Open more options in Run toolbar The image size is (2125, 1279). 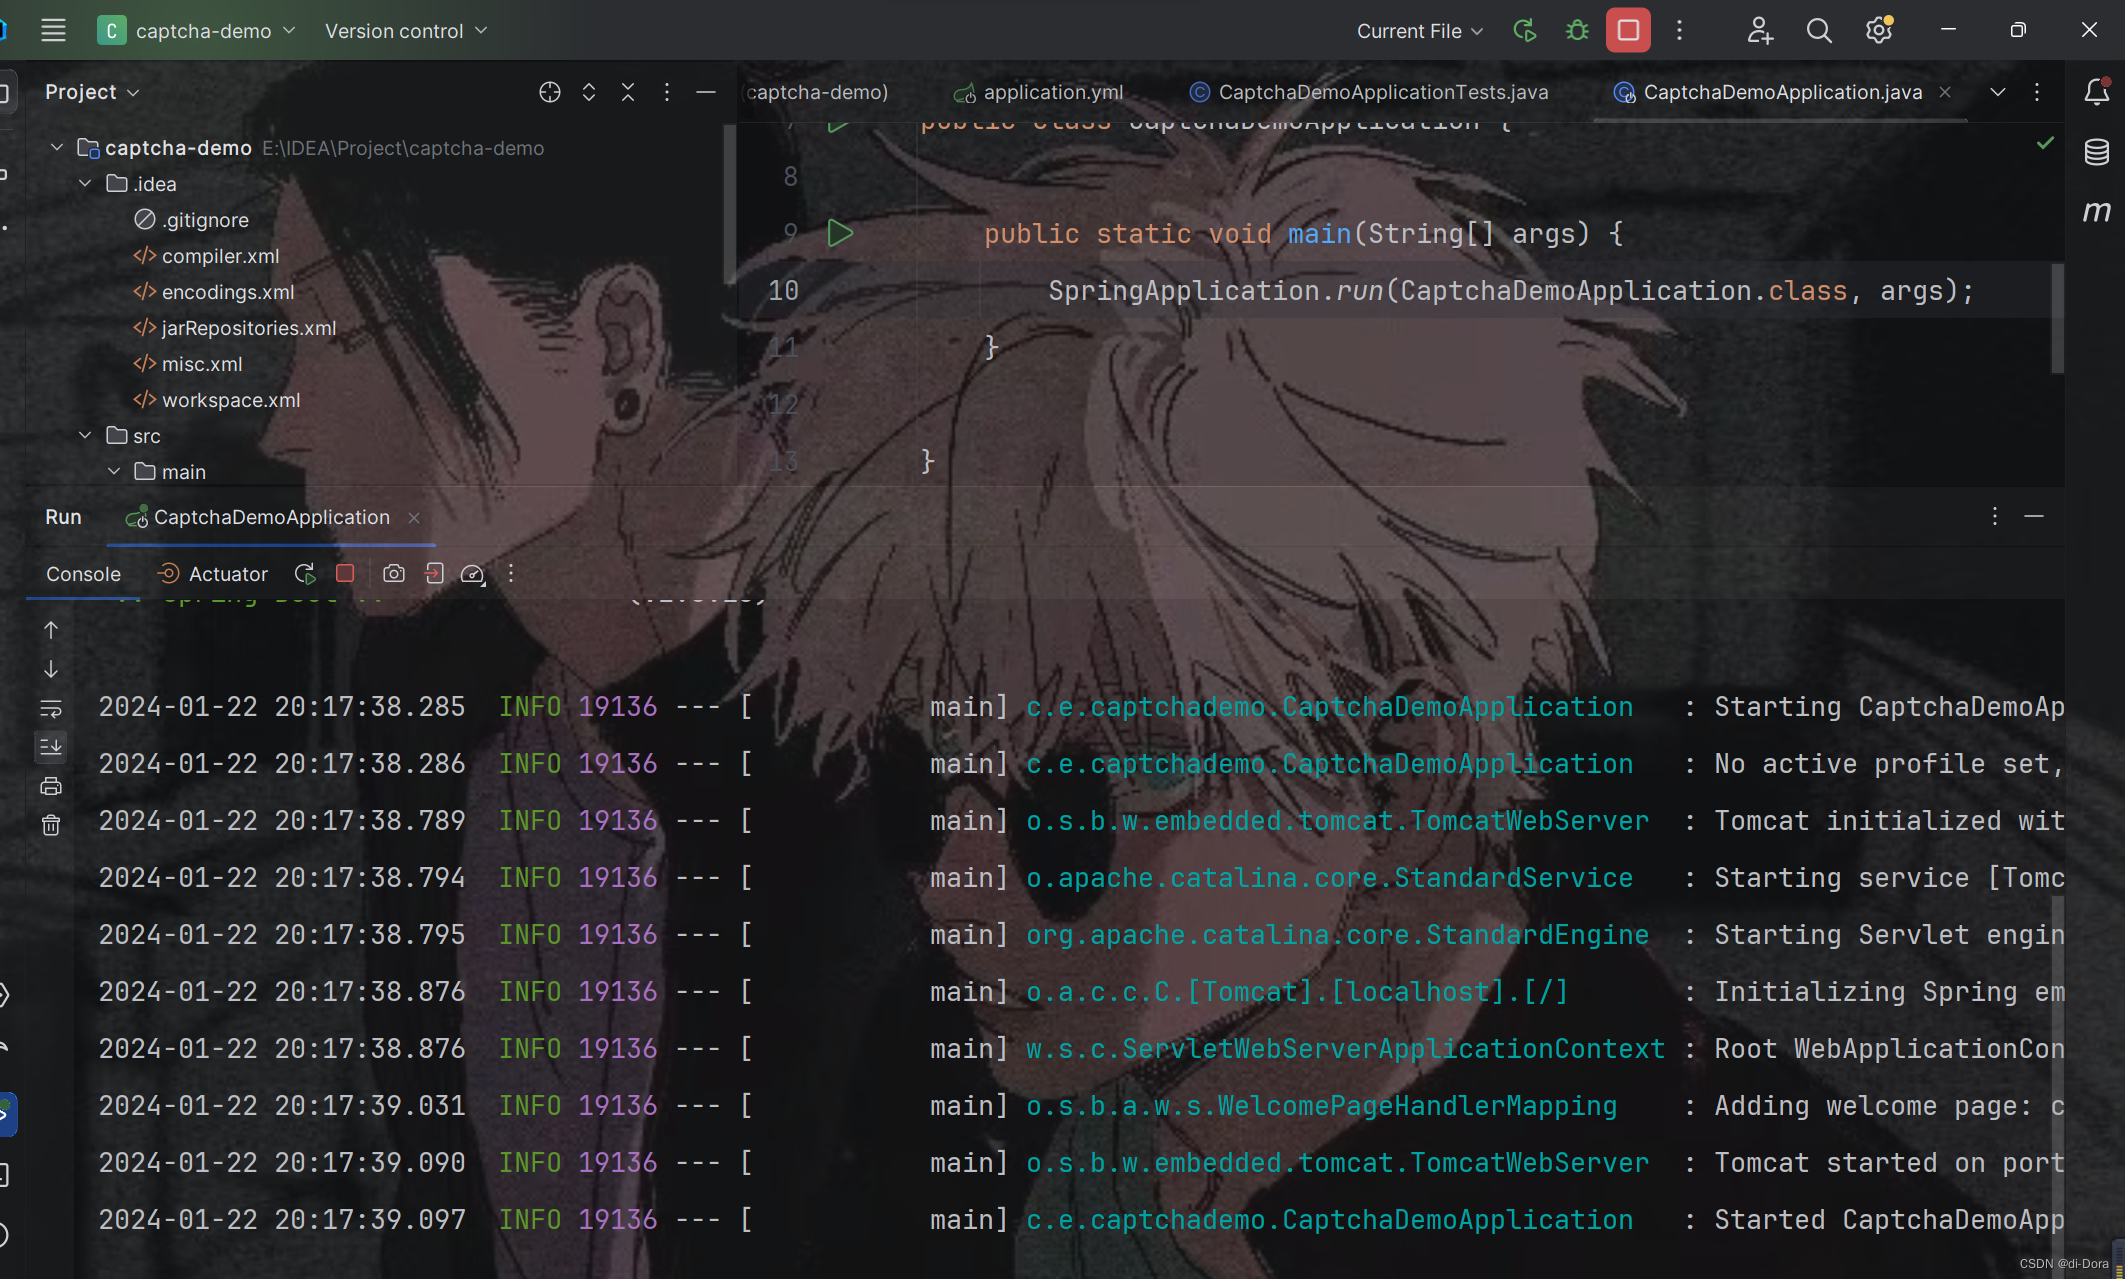pyautogui.click(x=511, y=573)
